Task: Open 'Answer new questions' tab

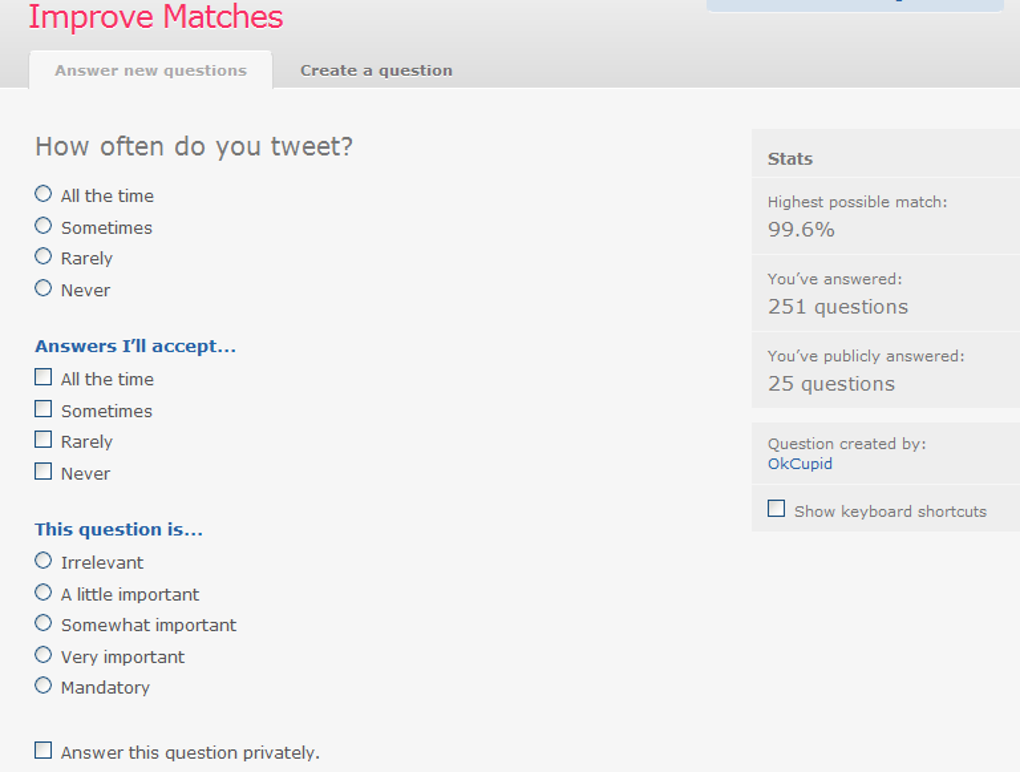Action: (150, 70)
